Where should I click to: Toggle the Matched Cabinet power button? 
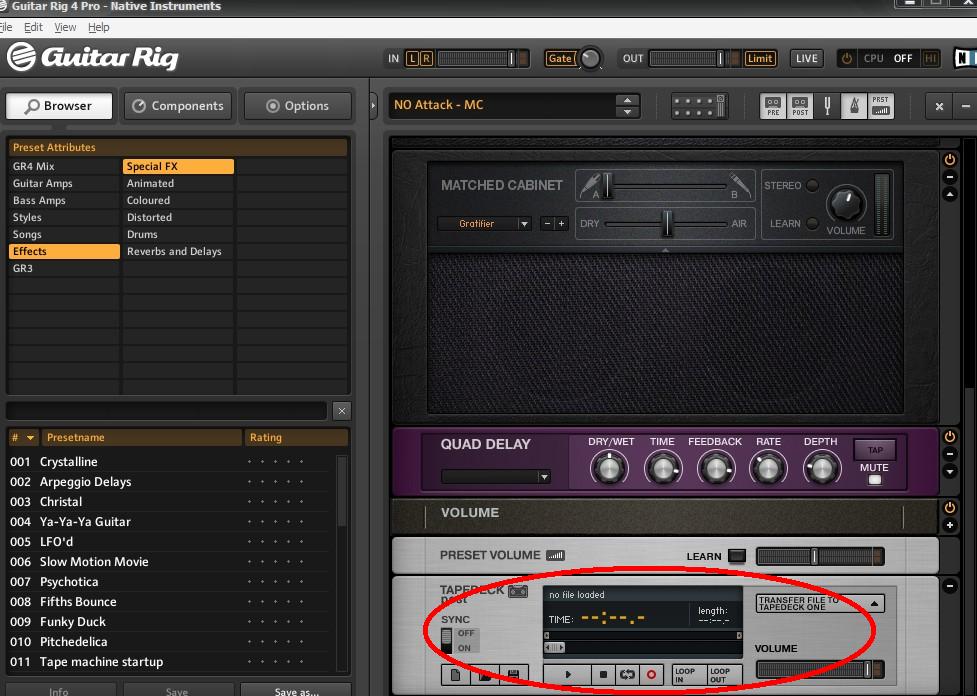950,160
